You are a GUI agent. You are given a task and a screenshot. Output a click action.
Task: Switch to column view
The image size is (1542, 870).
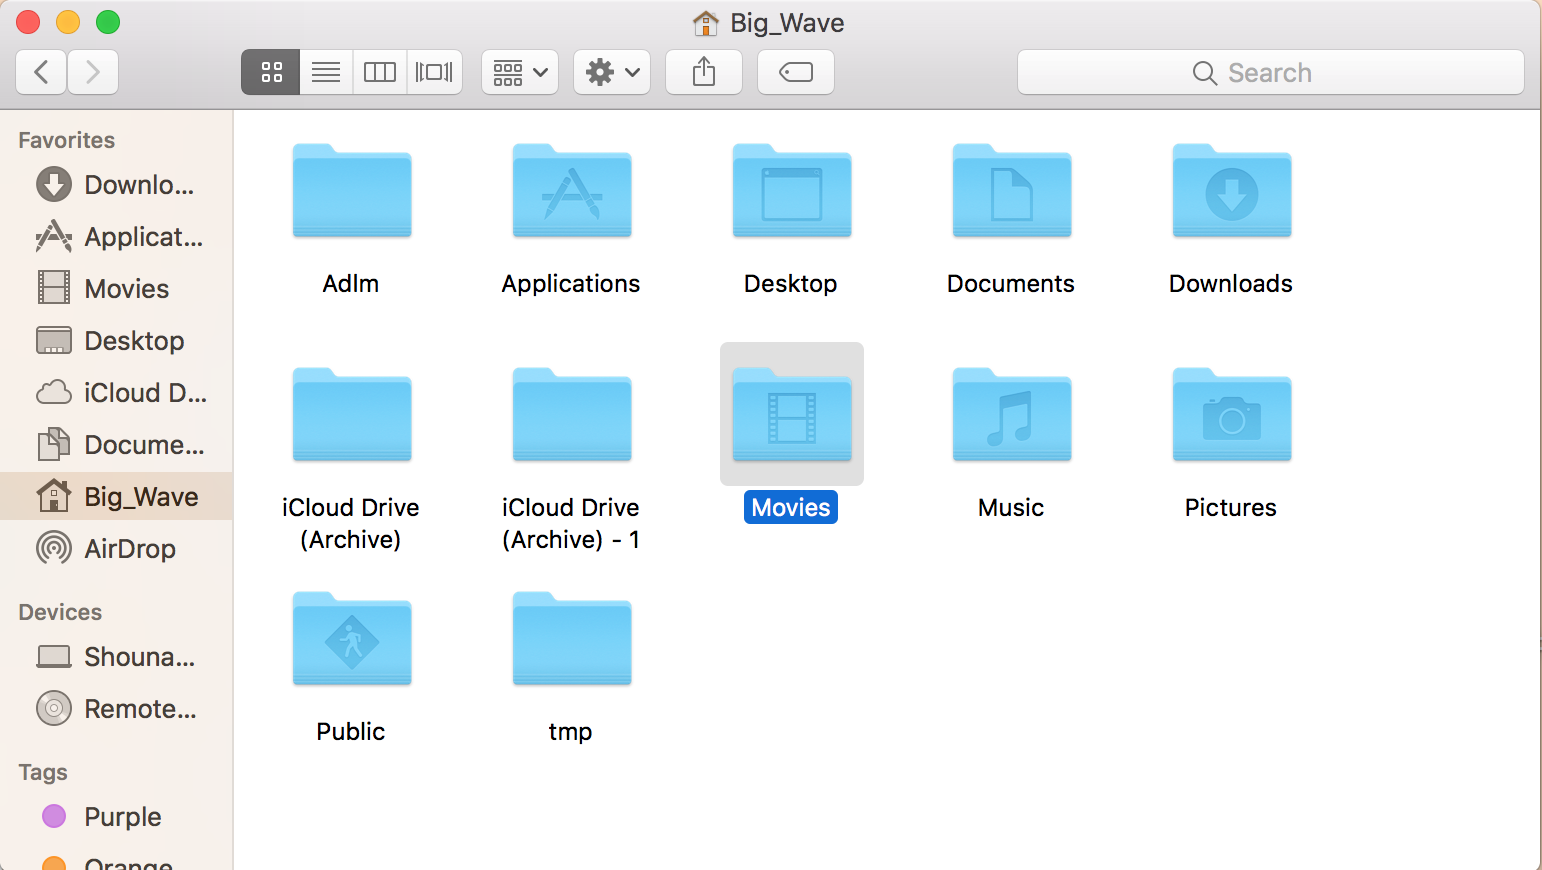380,72
